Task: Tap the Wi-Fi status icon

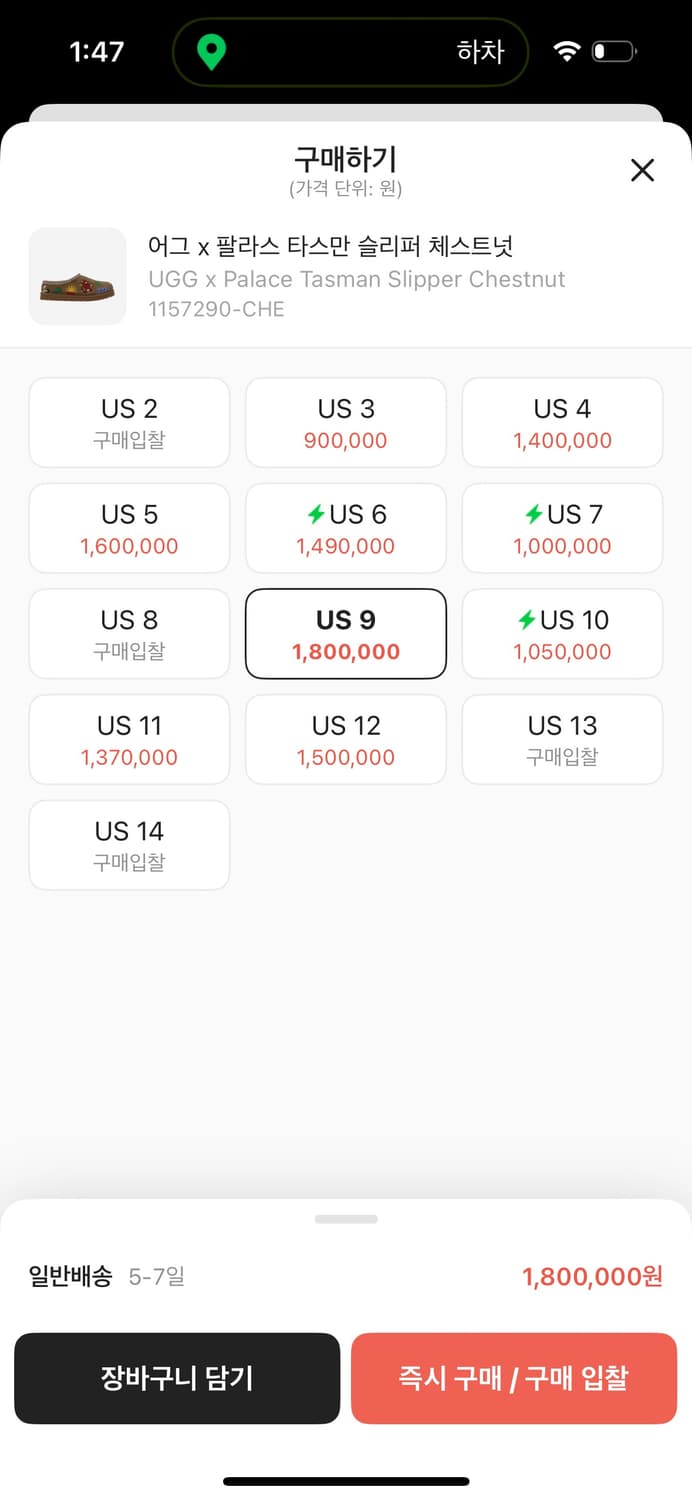Action: pos(566,52)
